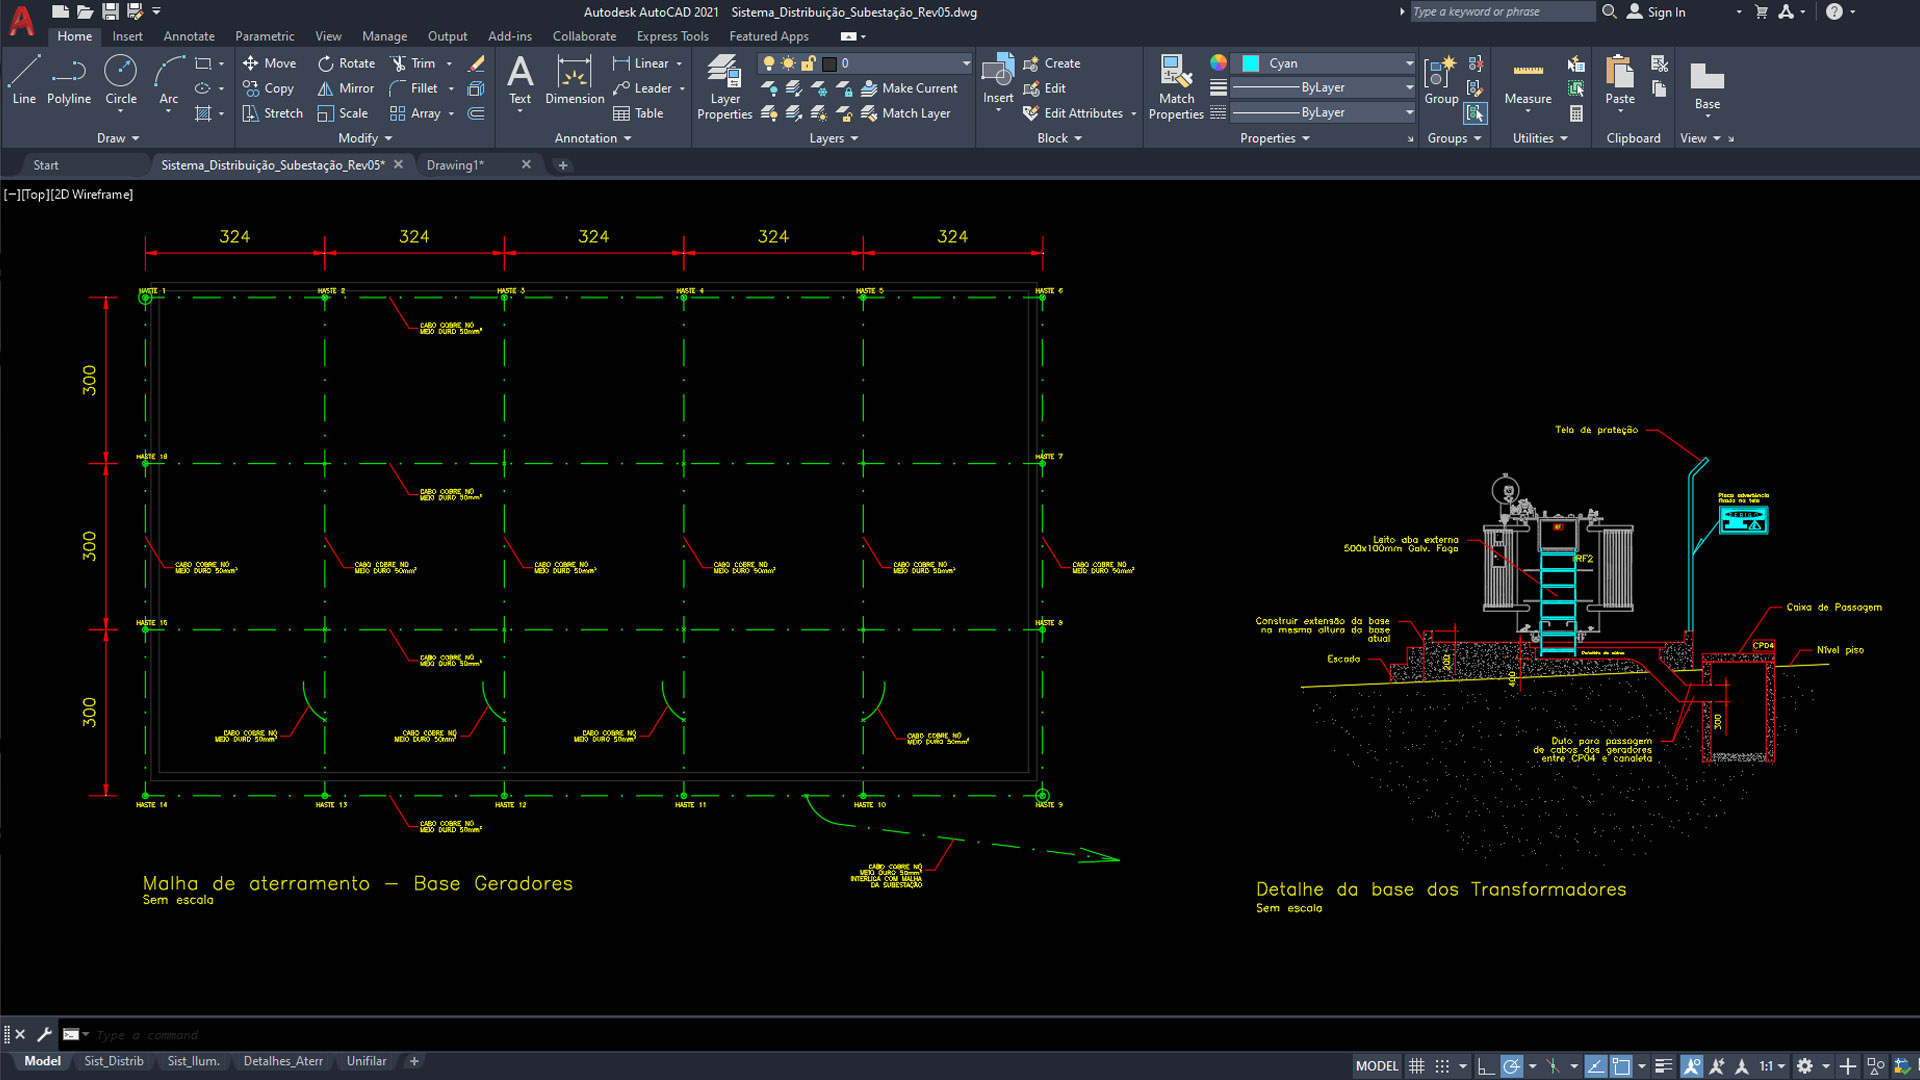Click the Edit Attributes button

[1081, 113]
